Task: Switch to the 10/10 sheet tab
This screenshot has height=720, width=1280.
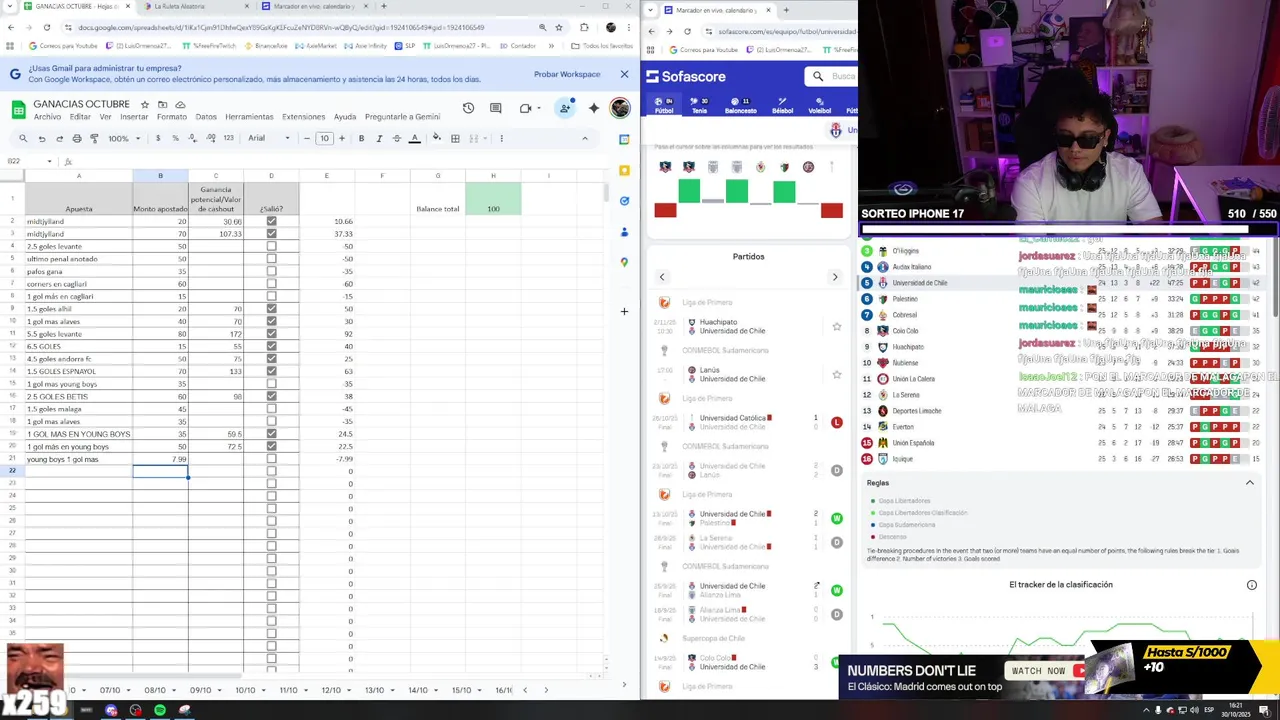Action: (245, 690)
